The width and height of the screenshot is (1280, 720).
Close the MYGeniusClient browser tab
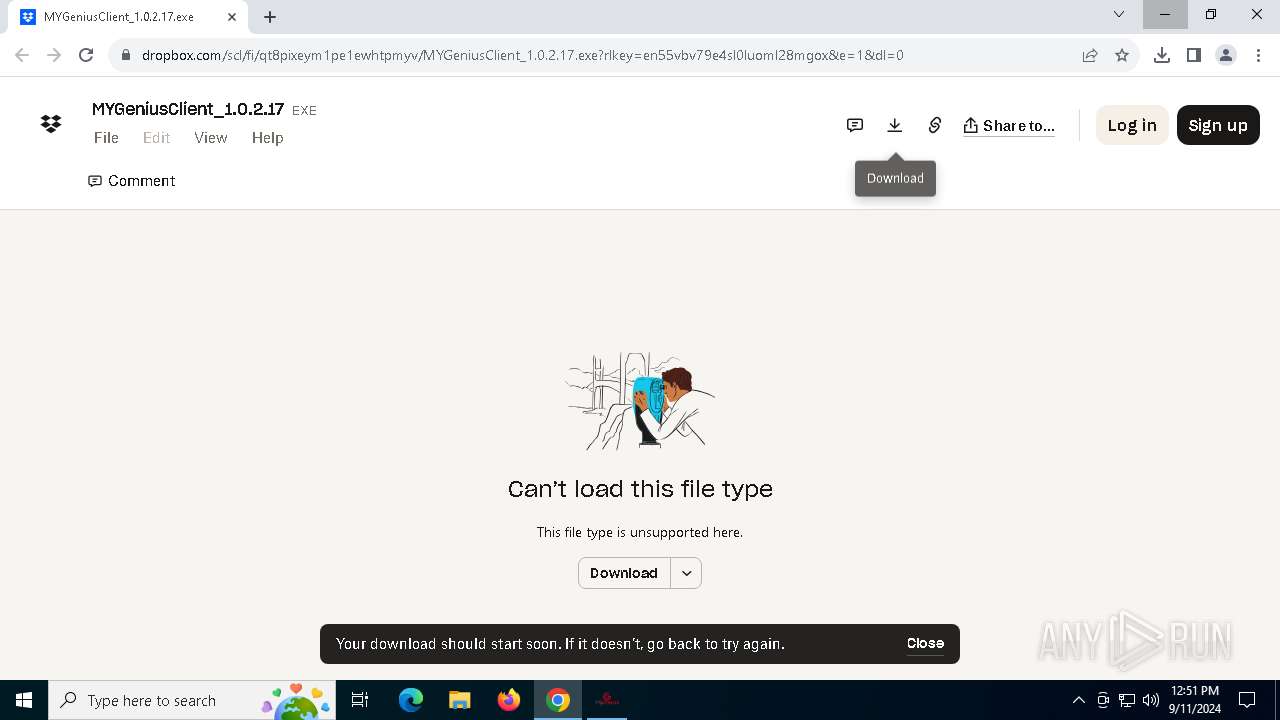(x=232, y=17)
